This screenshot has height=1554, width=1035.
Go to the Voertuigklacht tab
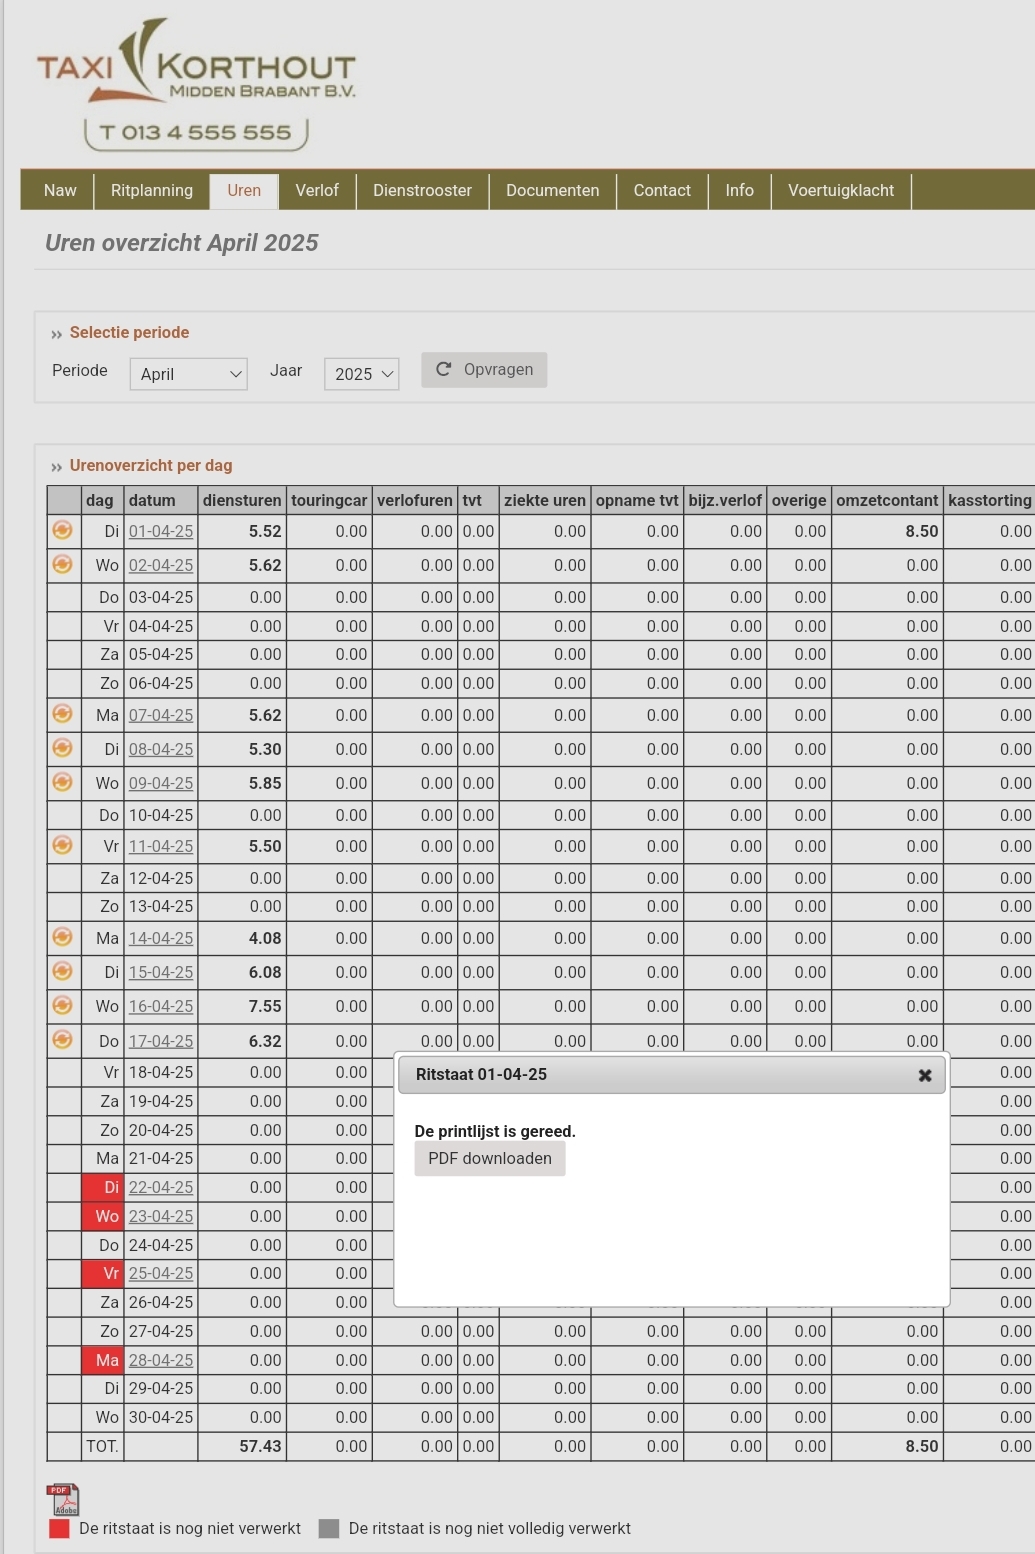[x=840, y=190]
